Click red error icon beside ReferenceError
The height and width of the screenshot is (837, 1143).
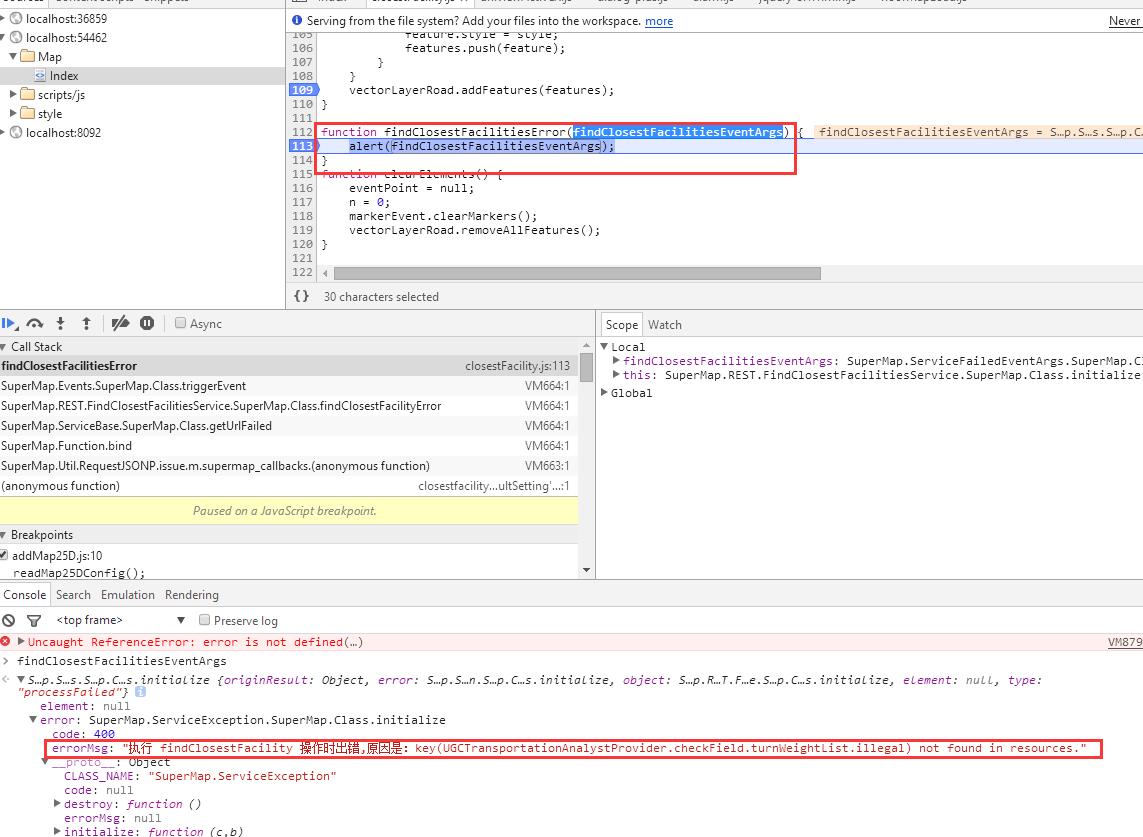pos(5,642)
